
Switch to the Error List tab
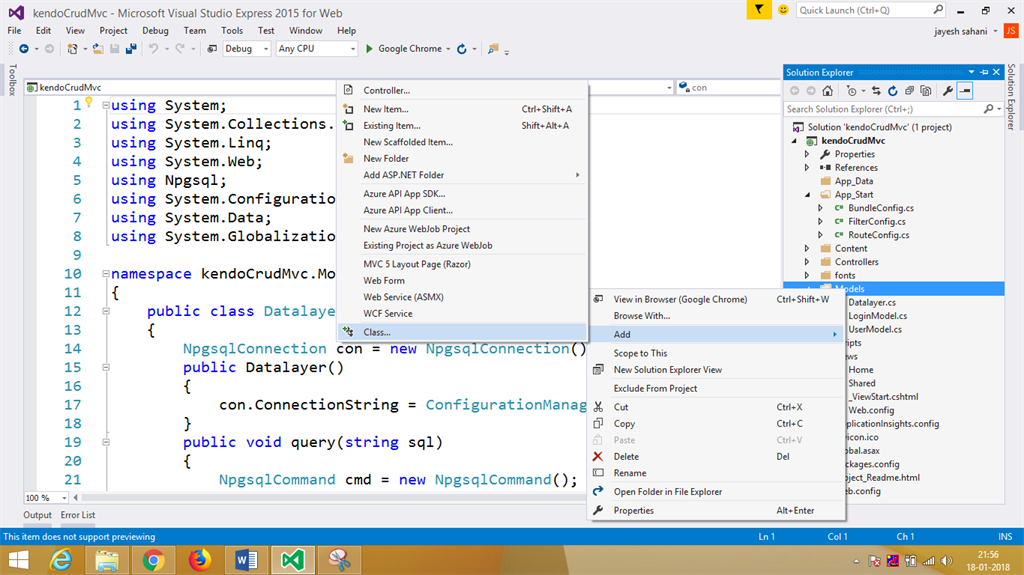coord(78,515)
